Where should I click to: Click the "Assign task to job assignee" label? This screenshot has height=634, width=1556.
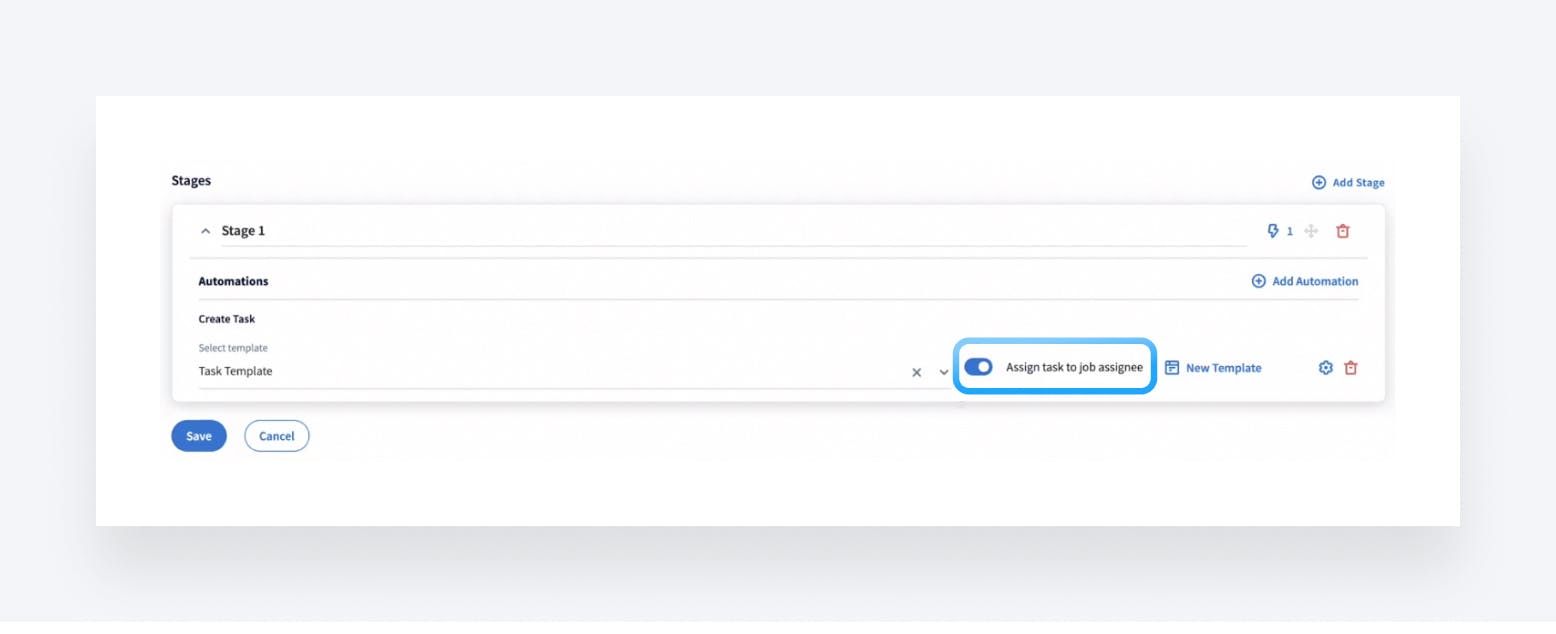[1074, 367]
